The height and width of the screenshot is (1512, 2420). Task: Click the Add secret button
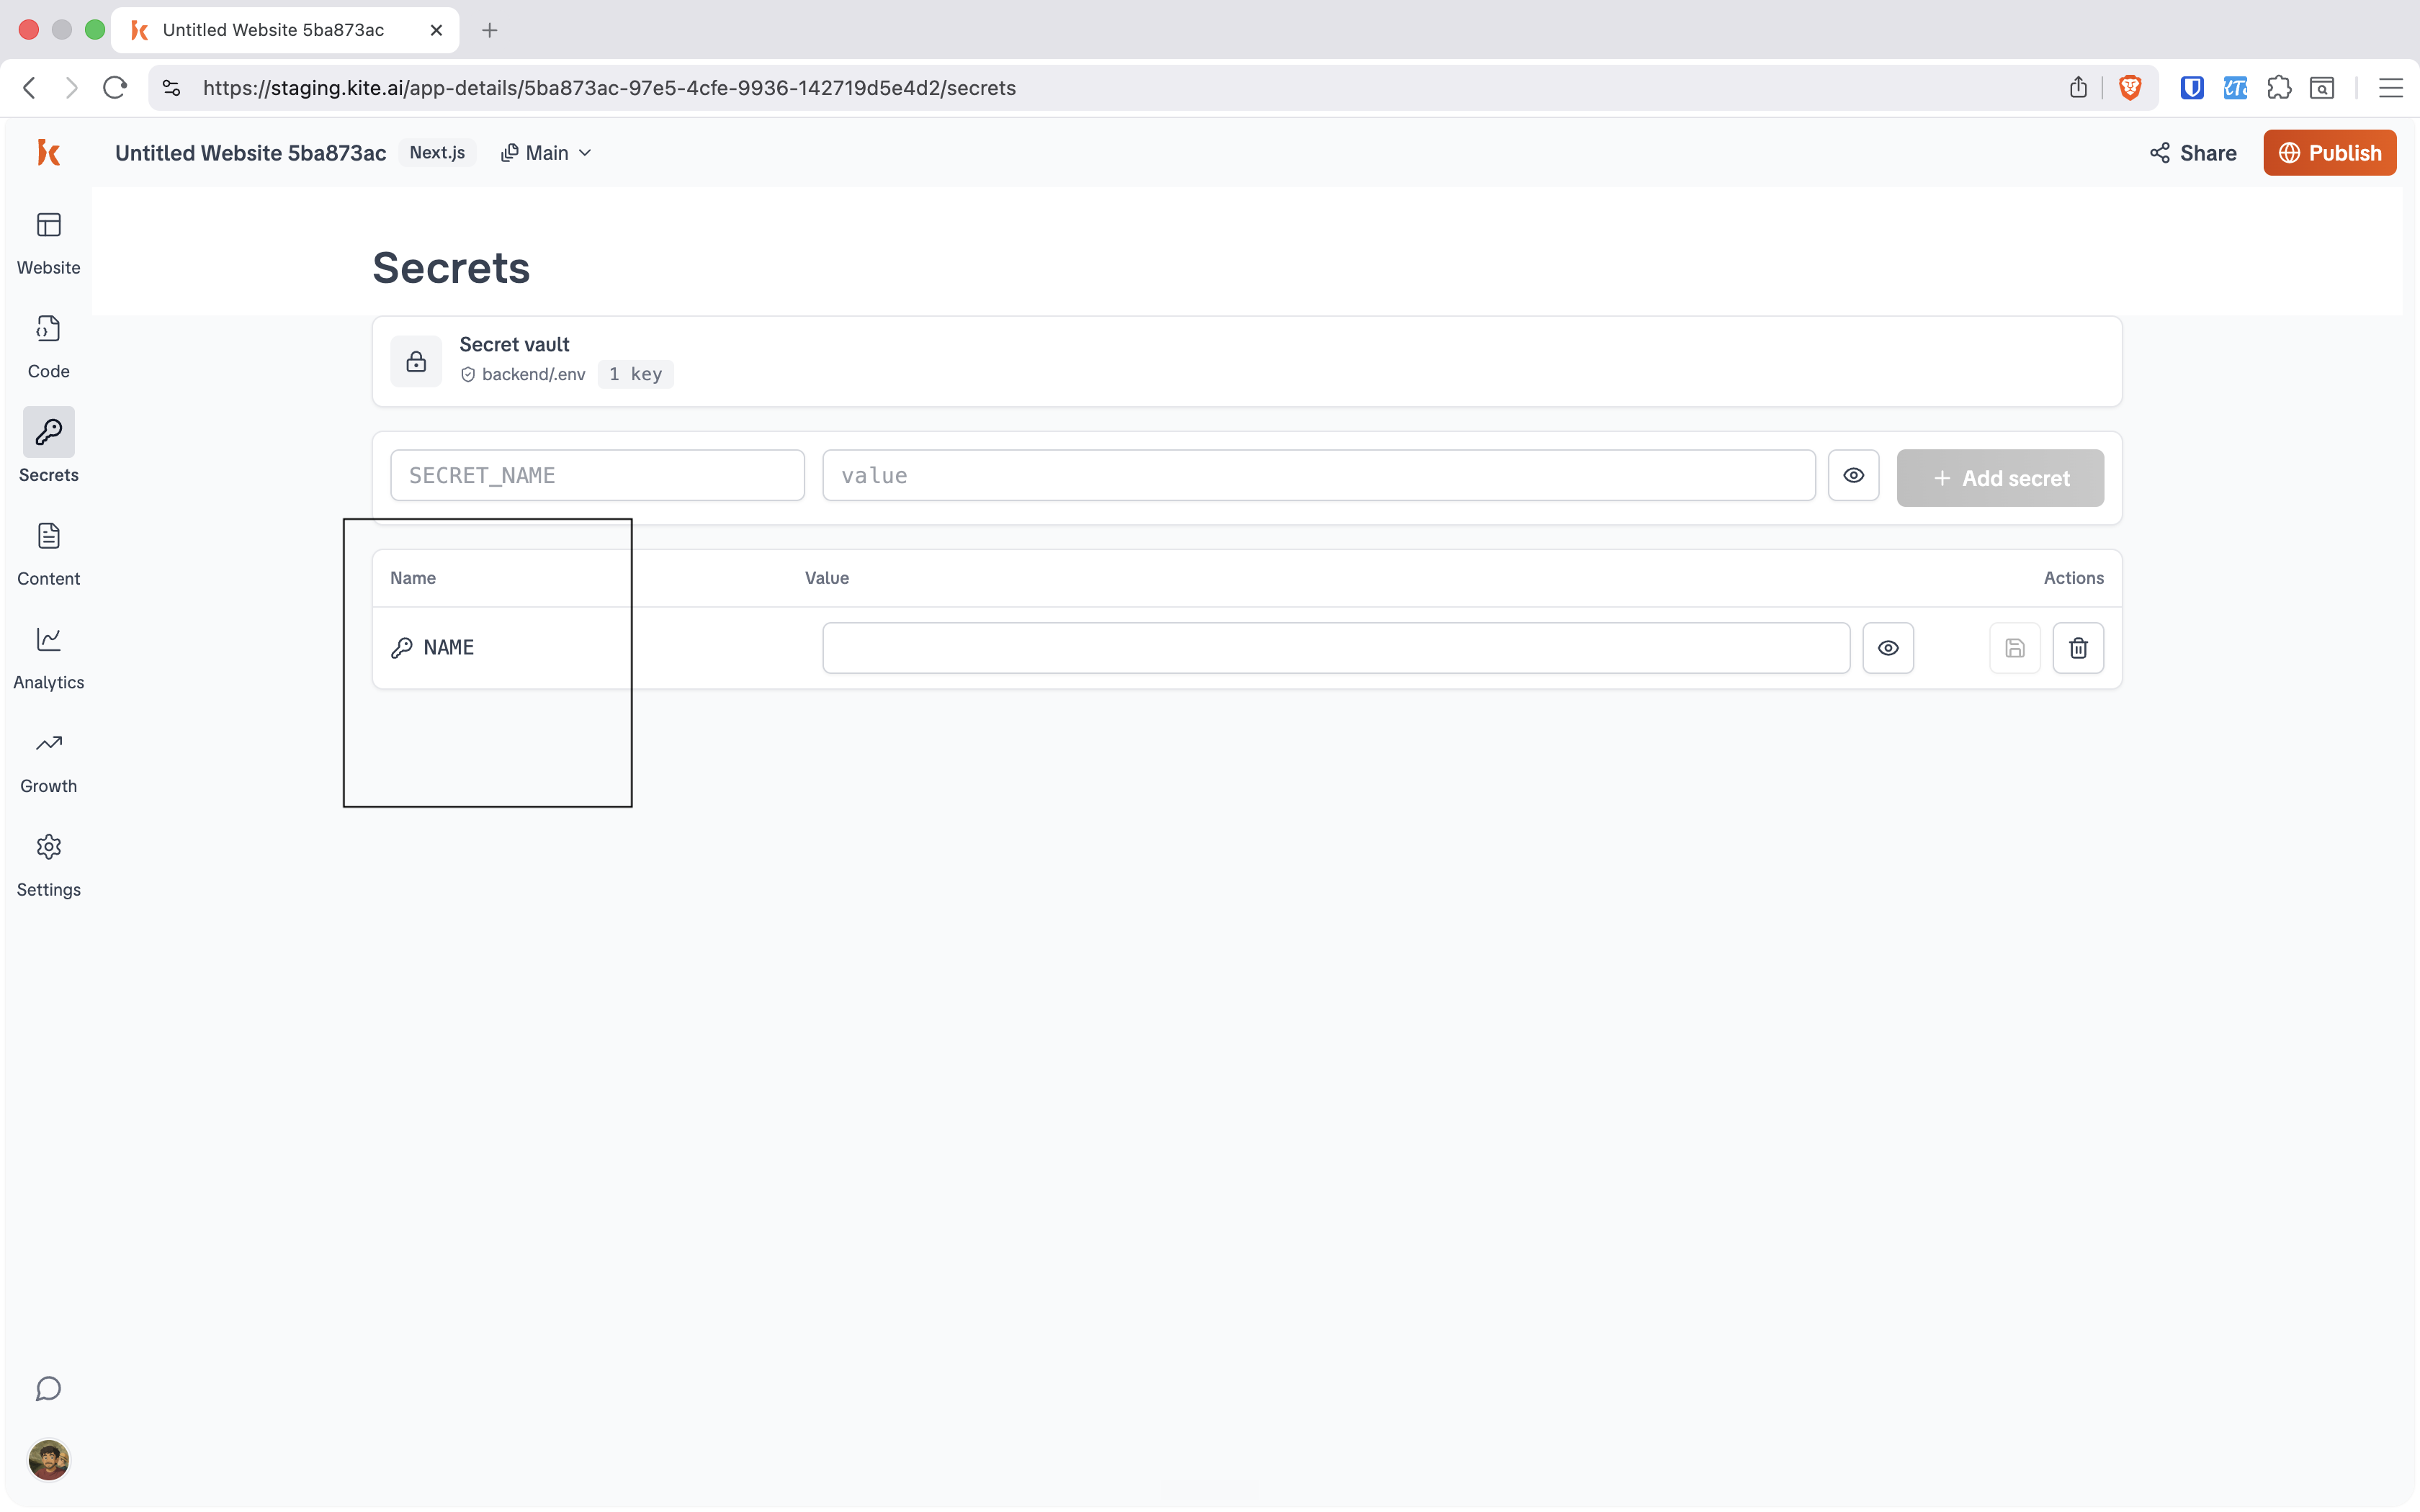tap(2000, 478)
